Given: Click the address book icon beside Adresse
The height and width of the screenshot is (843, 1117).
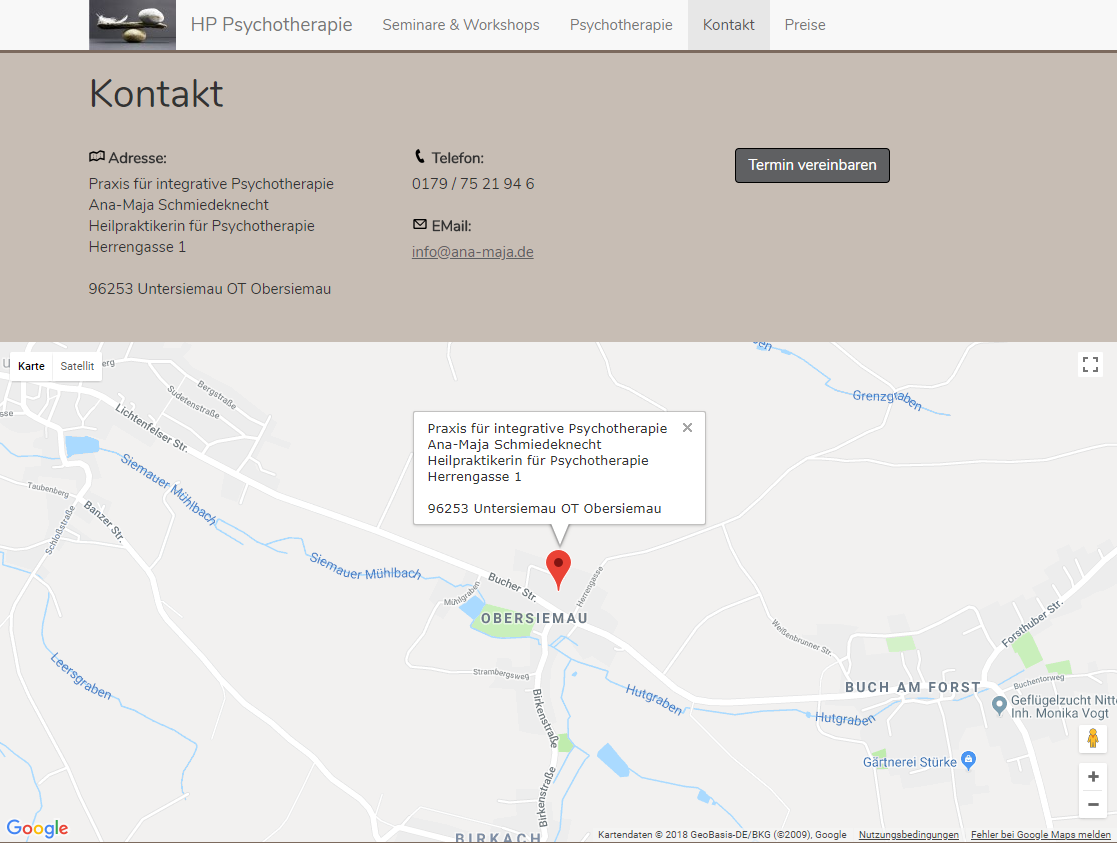Looking at the screenshot, I should 97,157.
